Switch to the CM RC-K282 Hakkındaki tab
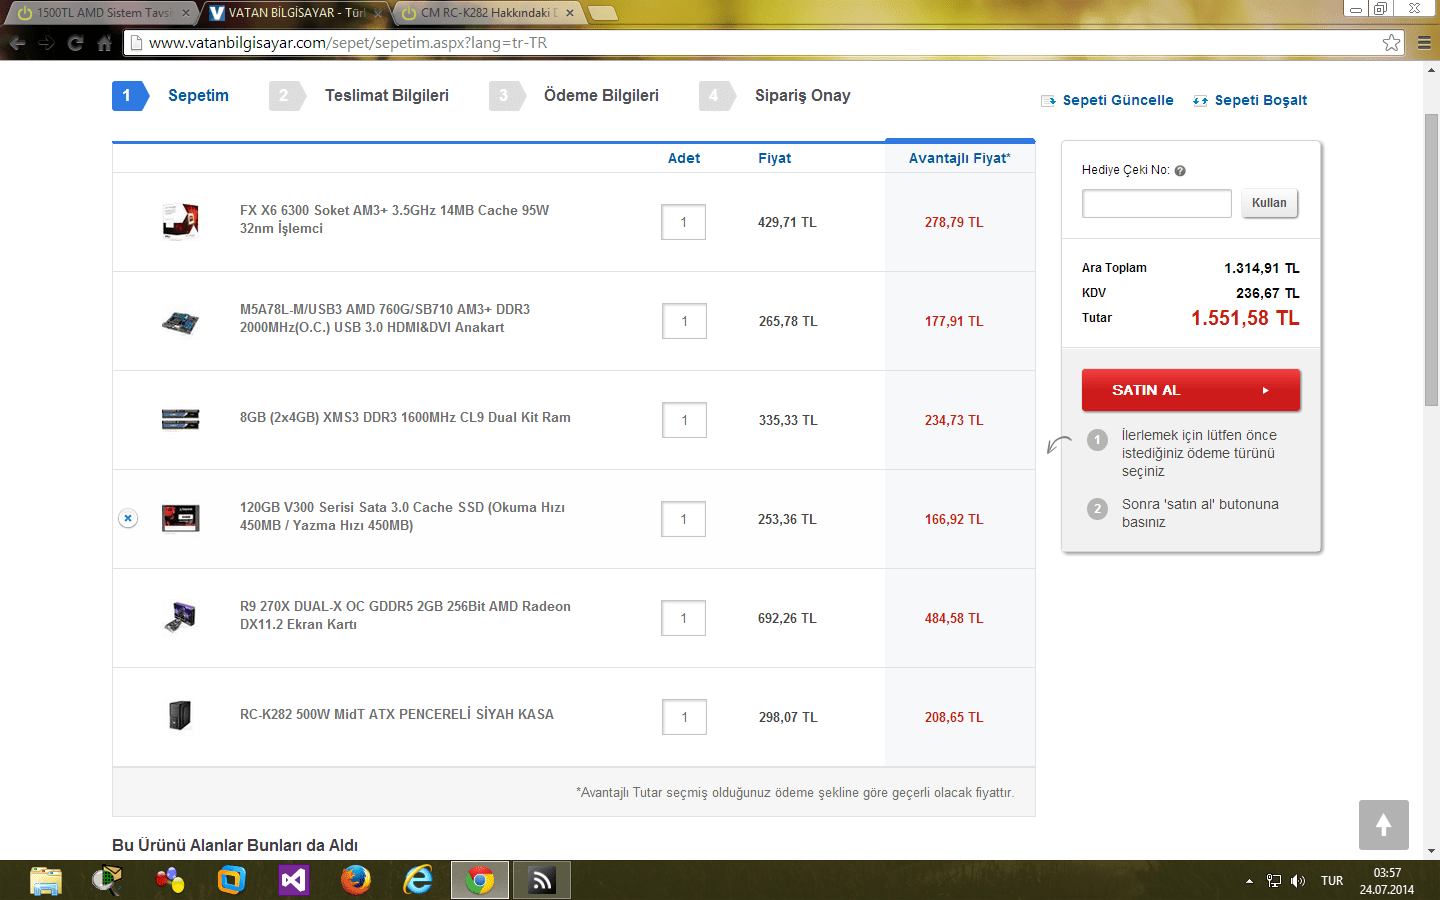Viewport: 1440px width, 900px height. click(488, 13)
